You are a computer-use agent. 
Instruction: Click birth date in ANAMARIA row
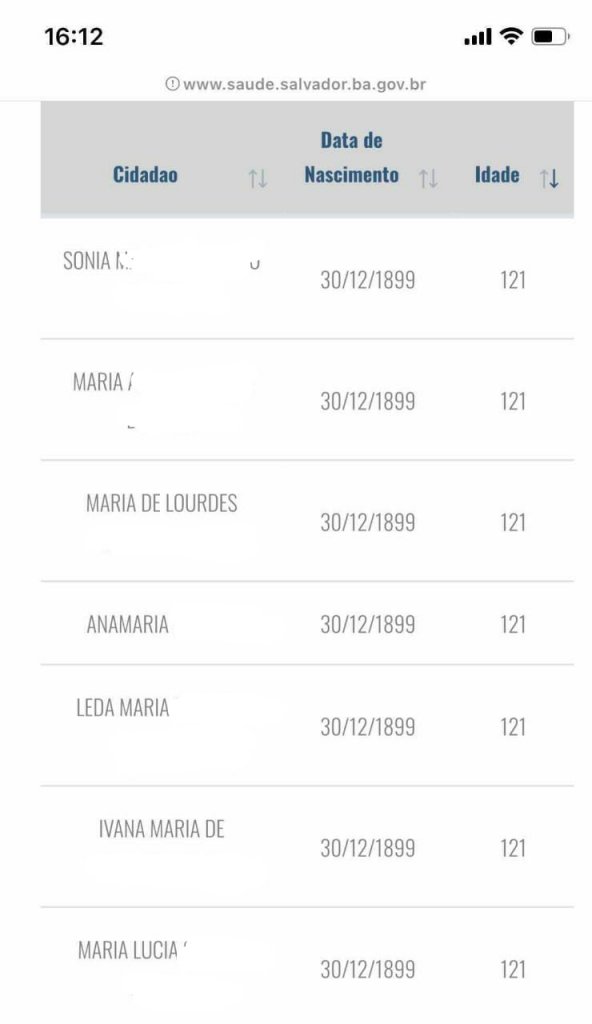pos(368,625)
